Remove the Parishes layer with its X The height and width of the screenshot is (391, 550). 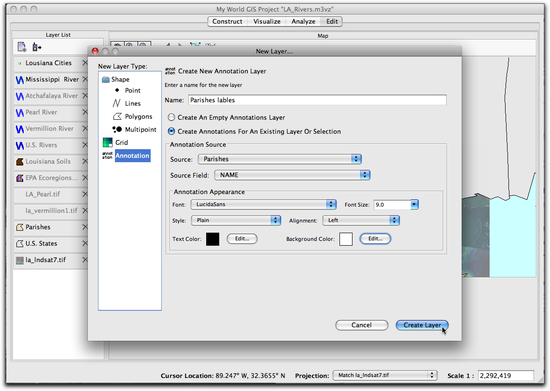pos(85,227)
